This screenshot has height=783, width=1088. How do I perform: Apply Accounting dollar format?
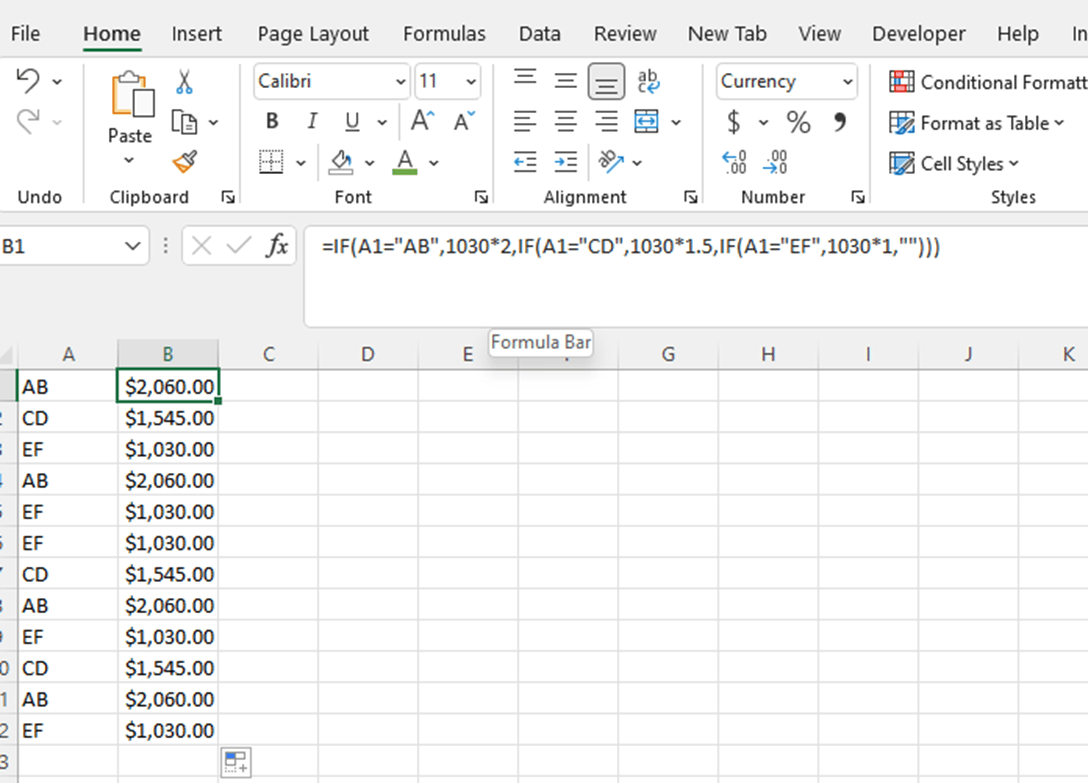733,122
